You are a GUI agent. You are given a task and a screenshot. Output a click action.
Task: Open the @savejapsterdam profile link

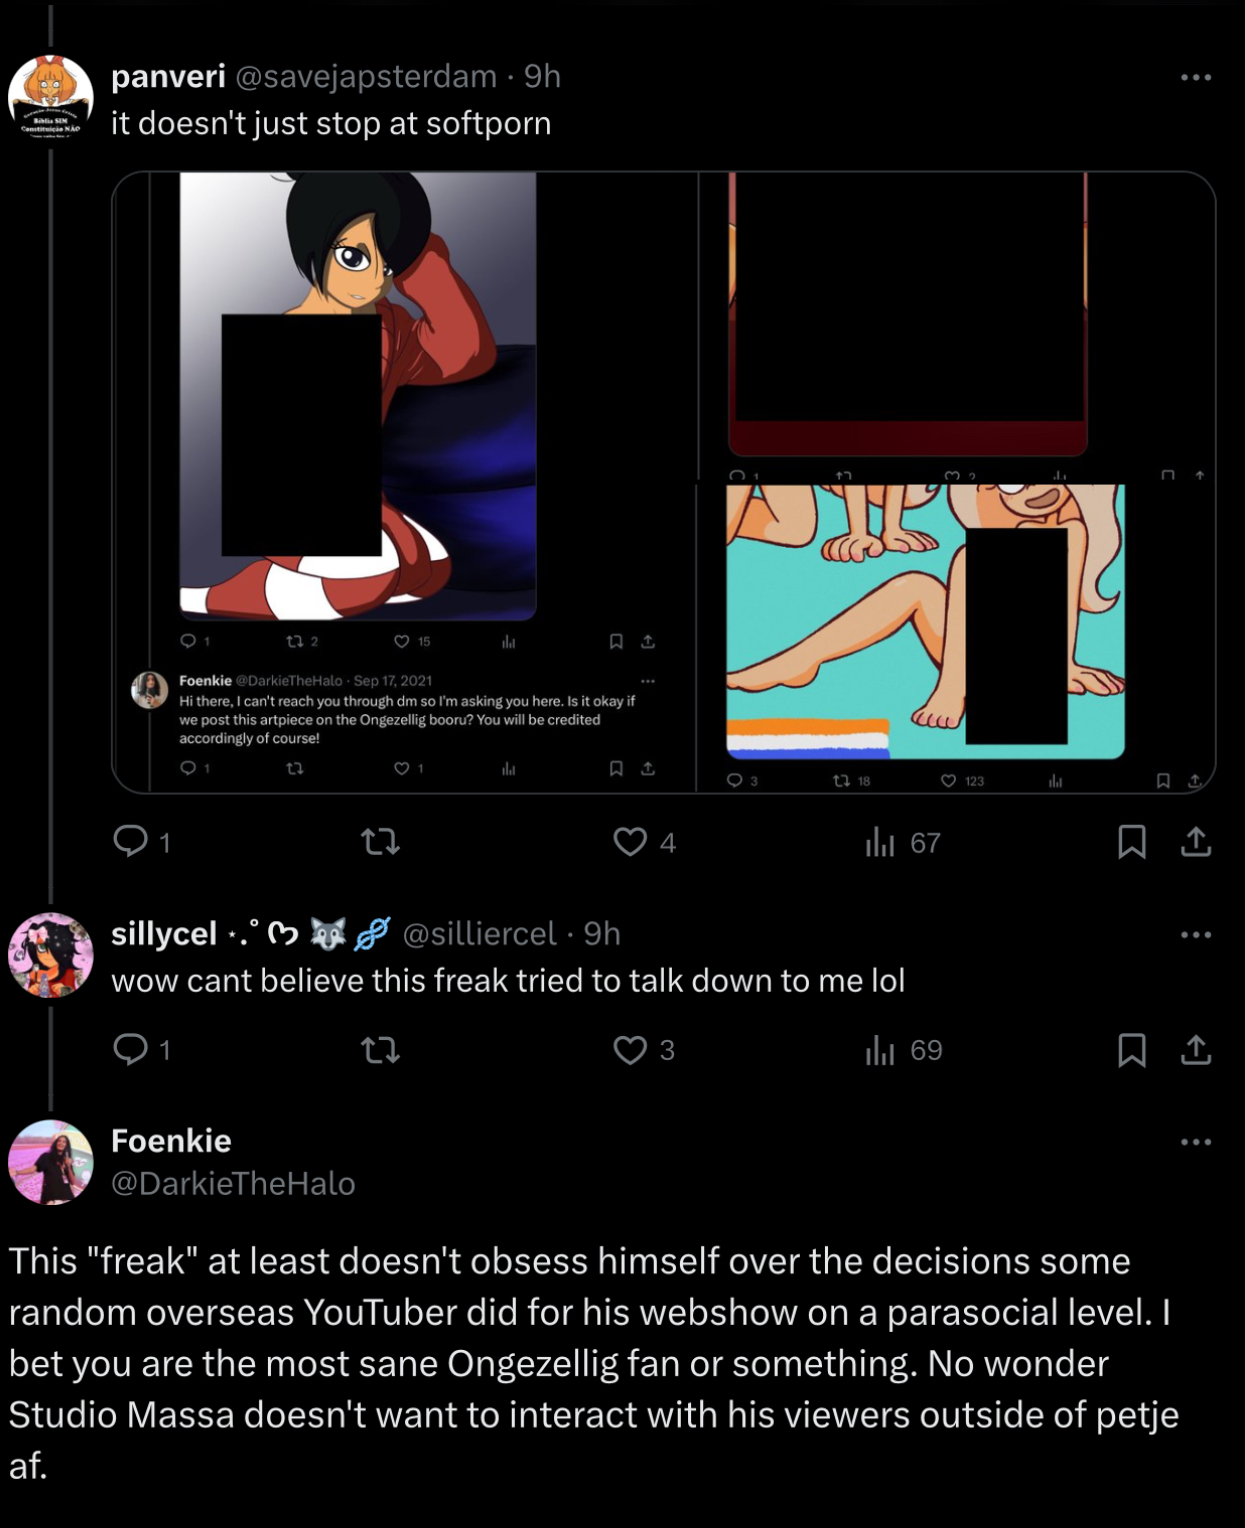point(365,76)
